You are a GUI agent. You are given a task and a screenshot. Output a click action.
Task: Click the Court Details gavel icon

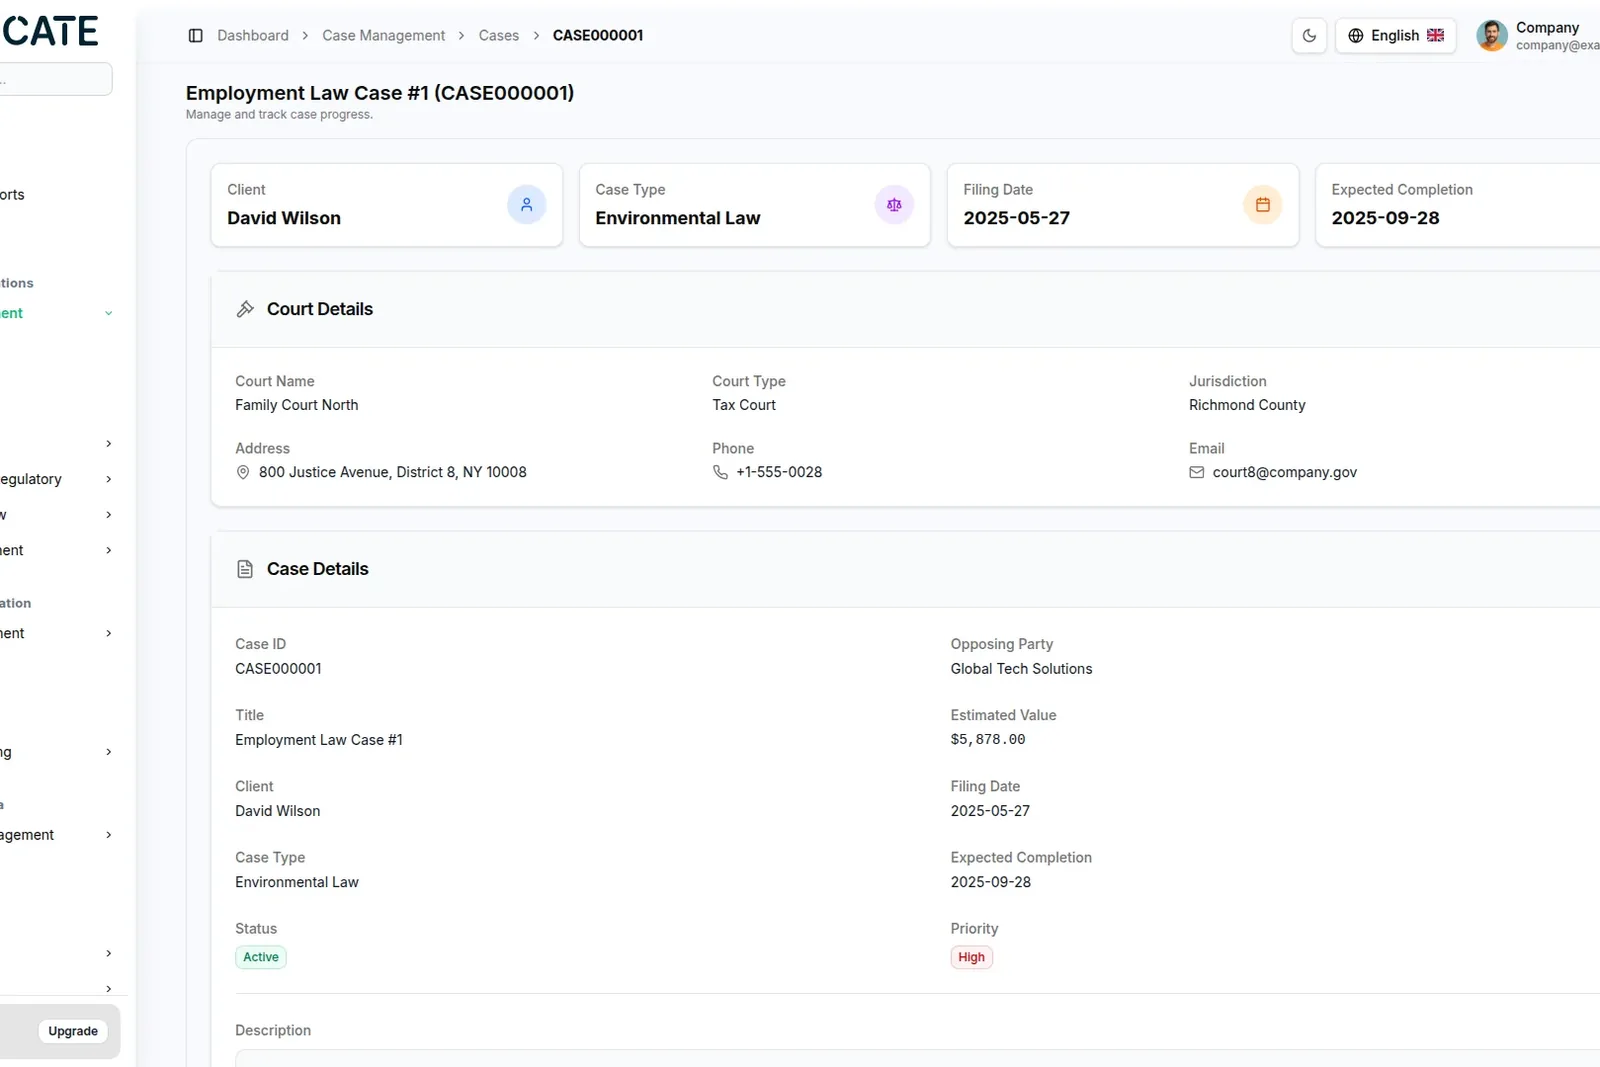(245, 309)
